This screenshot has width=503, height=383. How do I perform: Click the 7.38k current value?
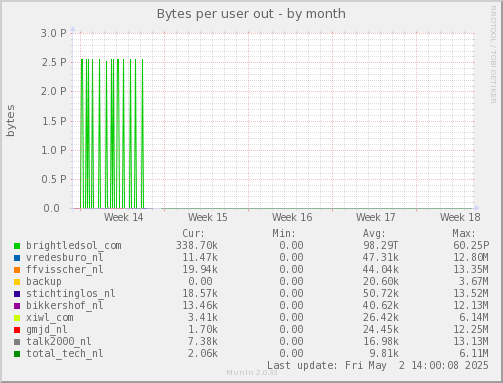click(x=203, y=342)
